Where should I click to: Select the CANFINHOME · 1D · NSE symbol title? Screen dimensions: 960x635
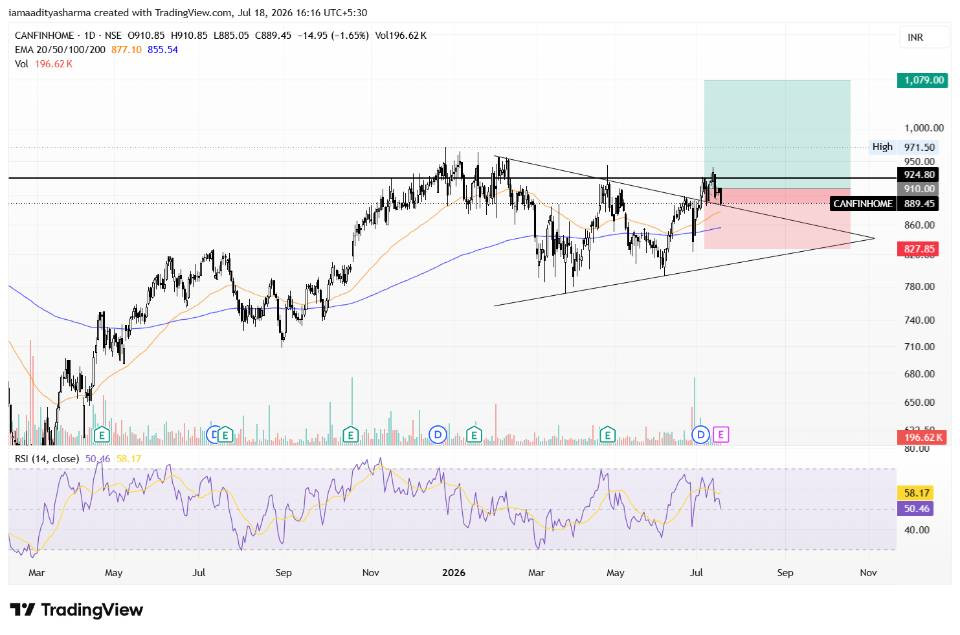click(68, 36)
